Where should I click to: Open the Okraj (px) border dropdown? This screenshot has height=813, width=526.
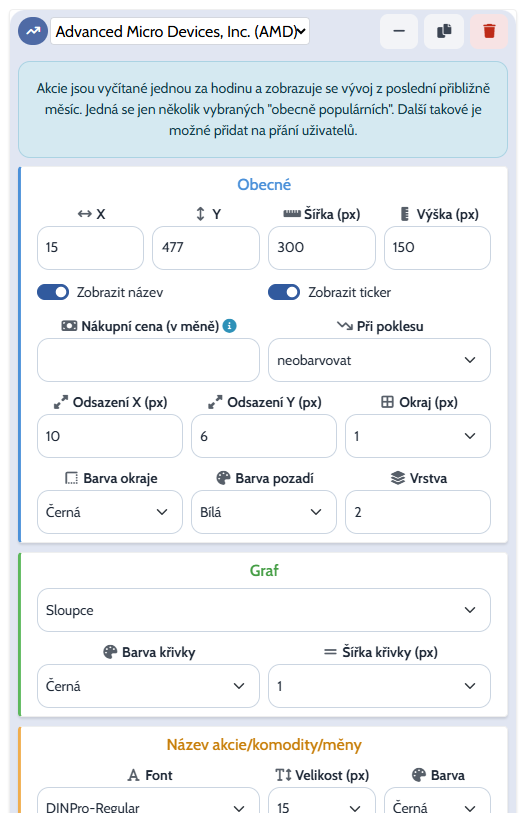click(x=418, y=436)
